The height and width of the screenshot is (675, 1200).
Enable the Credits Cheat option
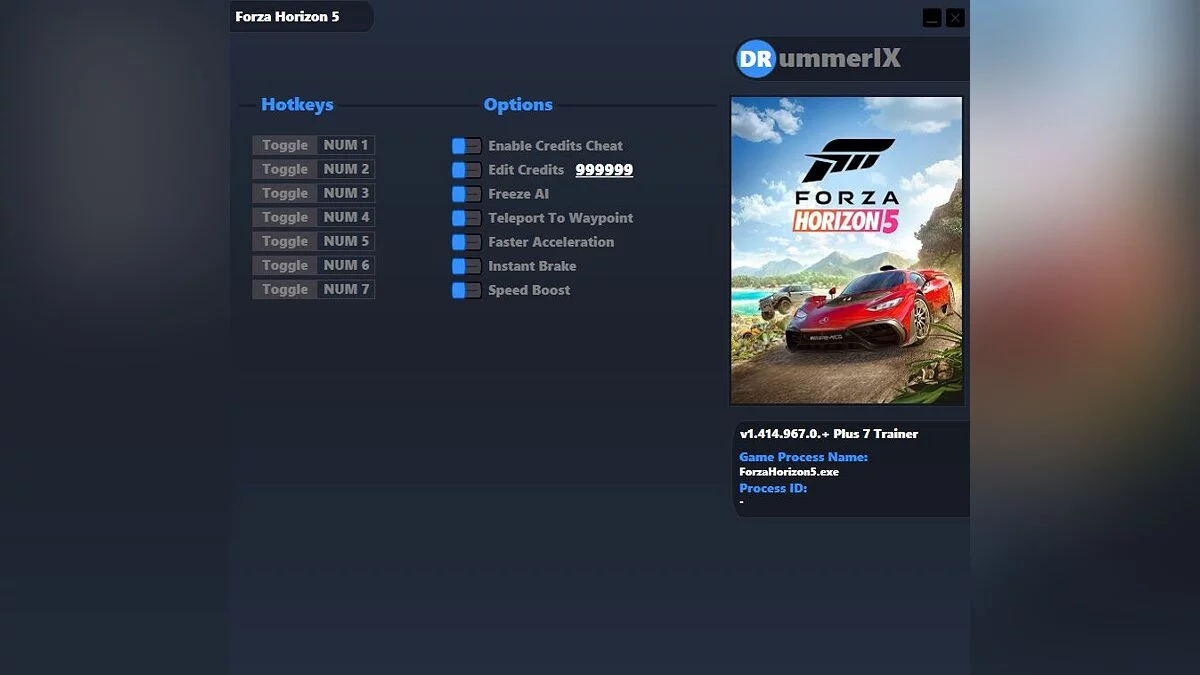pyautogui.click(x=466, y=145)
